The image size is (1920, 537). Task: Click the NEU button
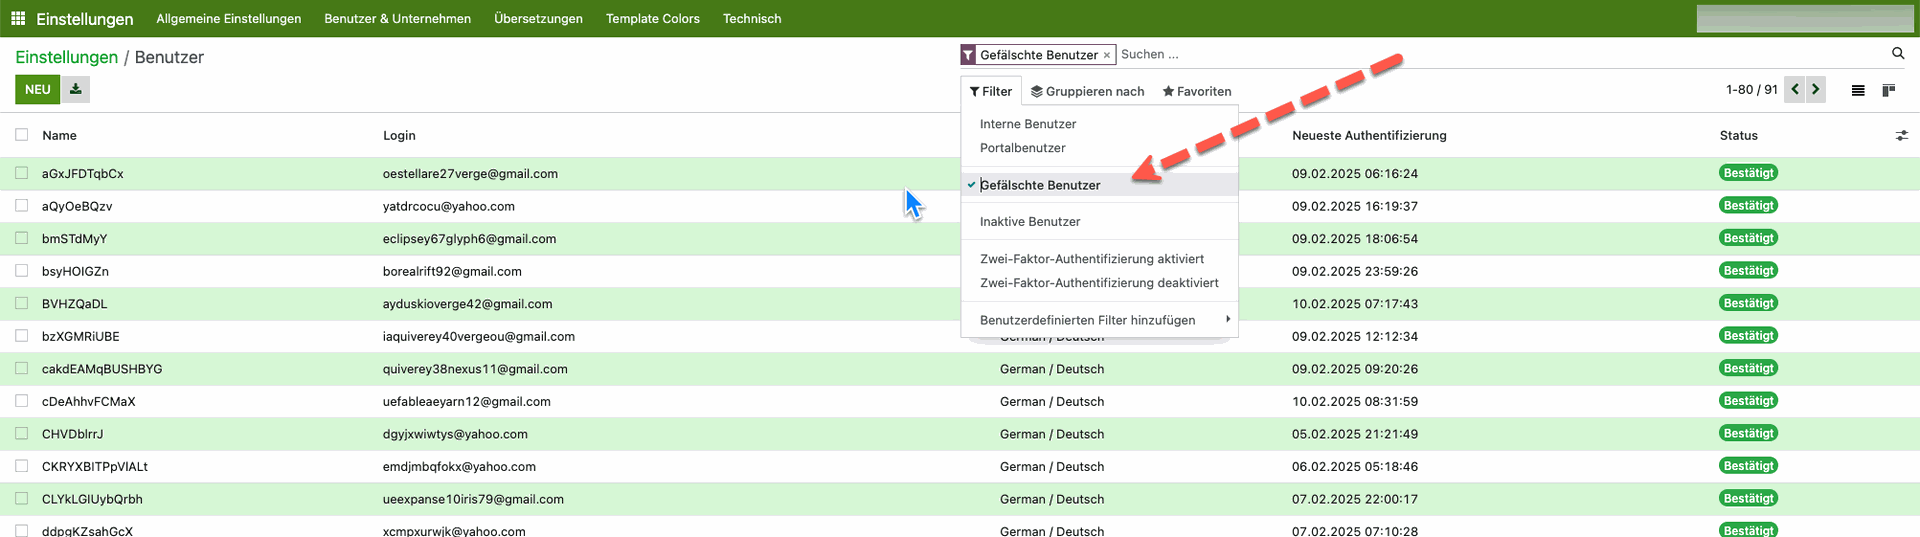37,89
